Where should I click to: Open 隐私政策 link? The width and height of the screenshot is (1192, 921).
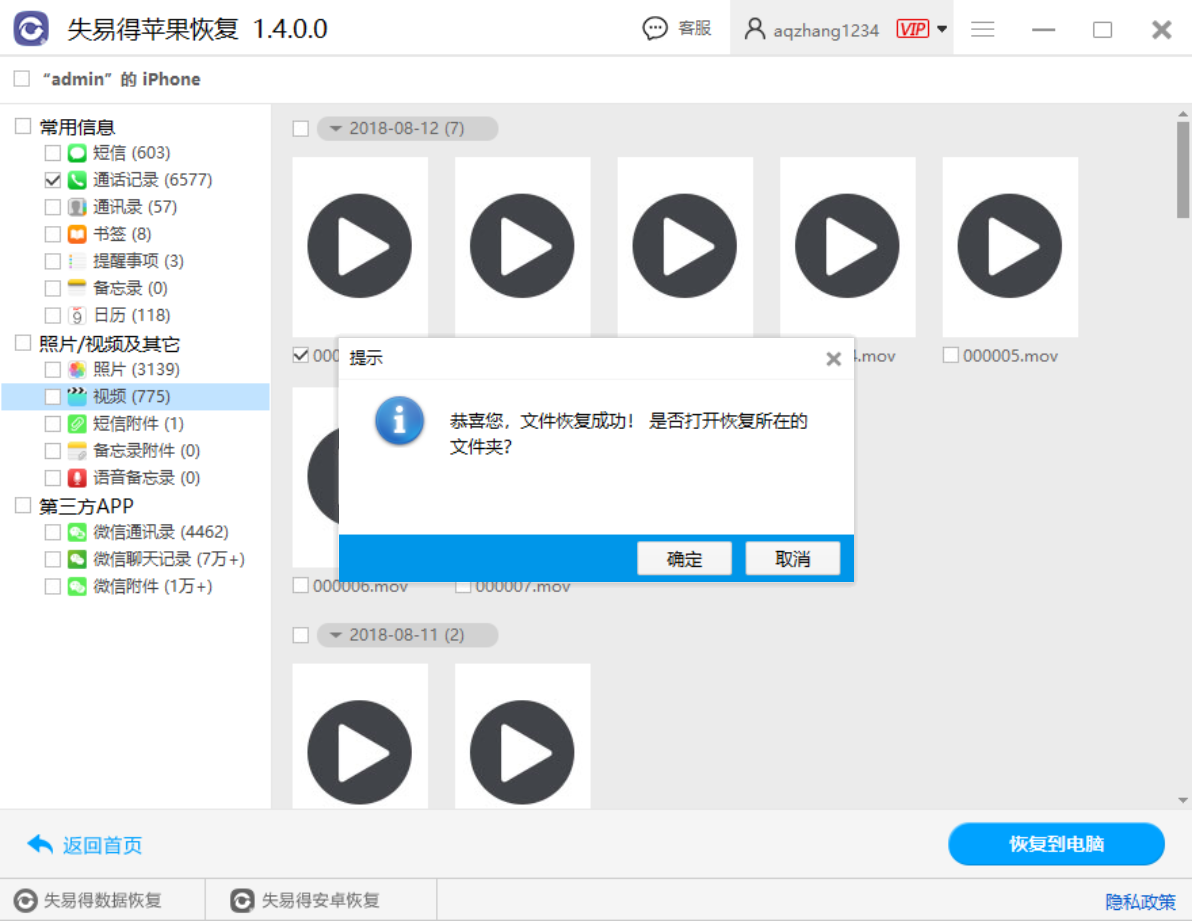1140,902
